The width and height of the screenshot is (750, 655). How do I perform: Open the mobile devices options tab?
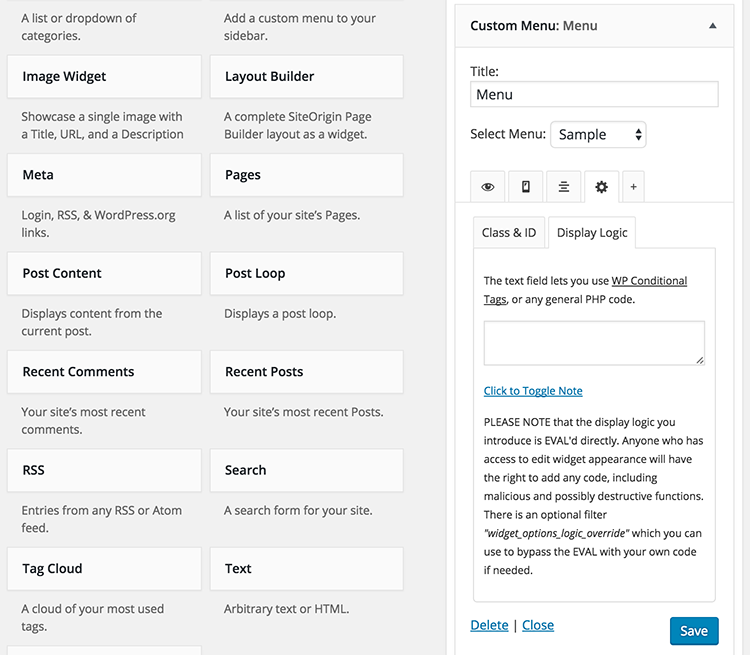[525, 186]
